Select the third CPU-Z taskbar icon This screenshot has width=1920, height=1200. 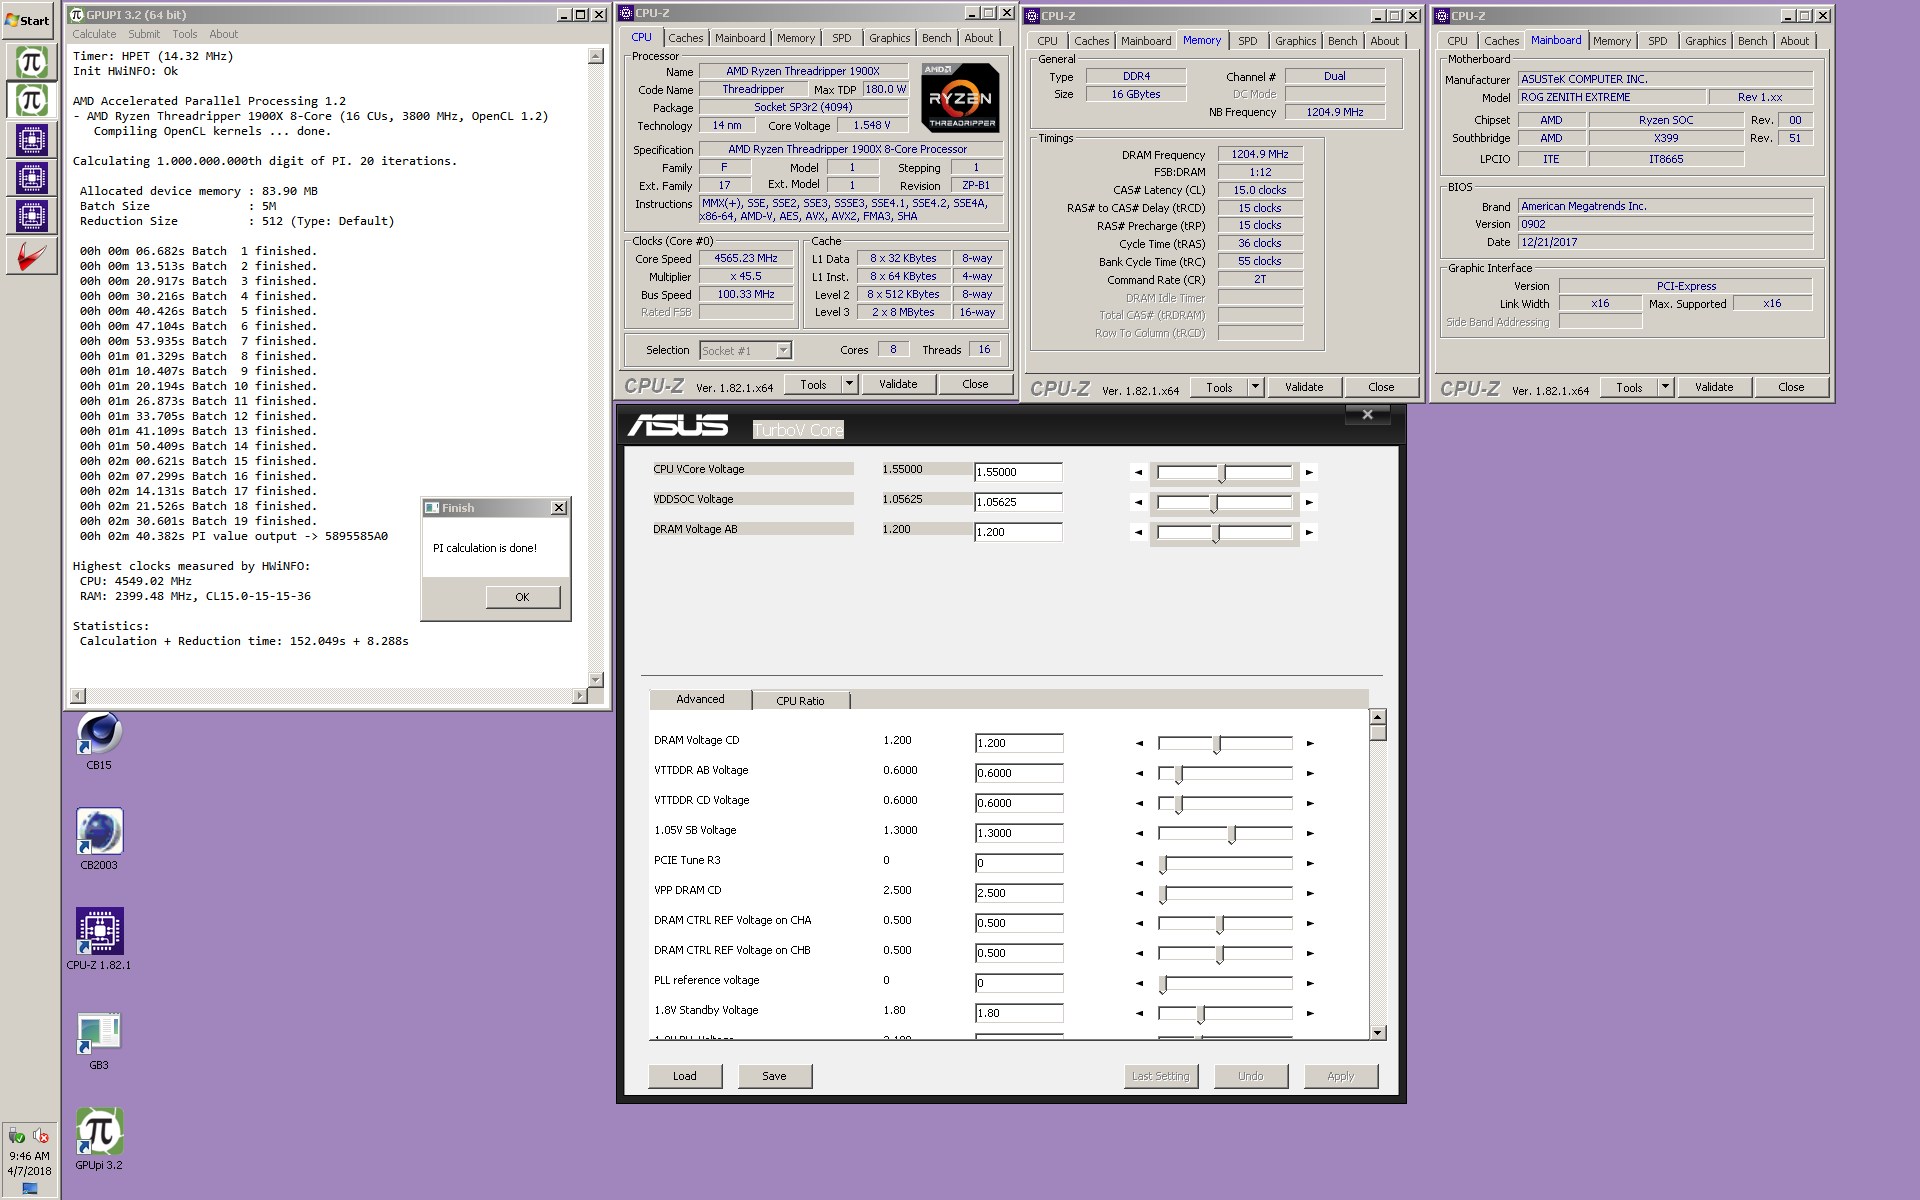[x=31, y=216]
